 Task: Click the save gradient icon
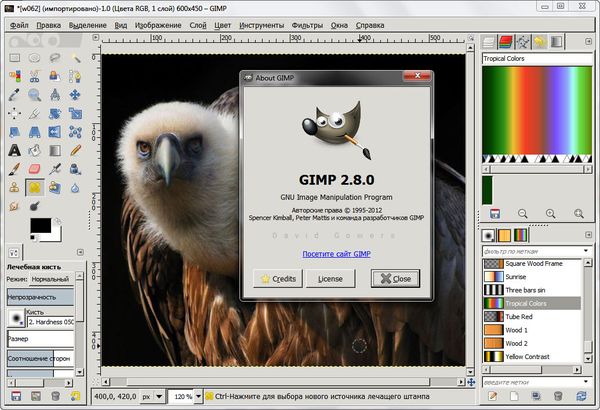pyautogui.click(x=493, y=213)
